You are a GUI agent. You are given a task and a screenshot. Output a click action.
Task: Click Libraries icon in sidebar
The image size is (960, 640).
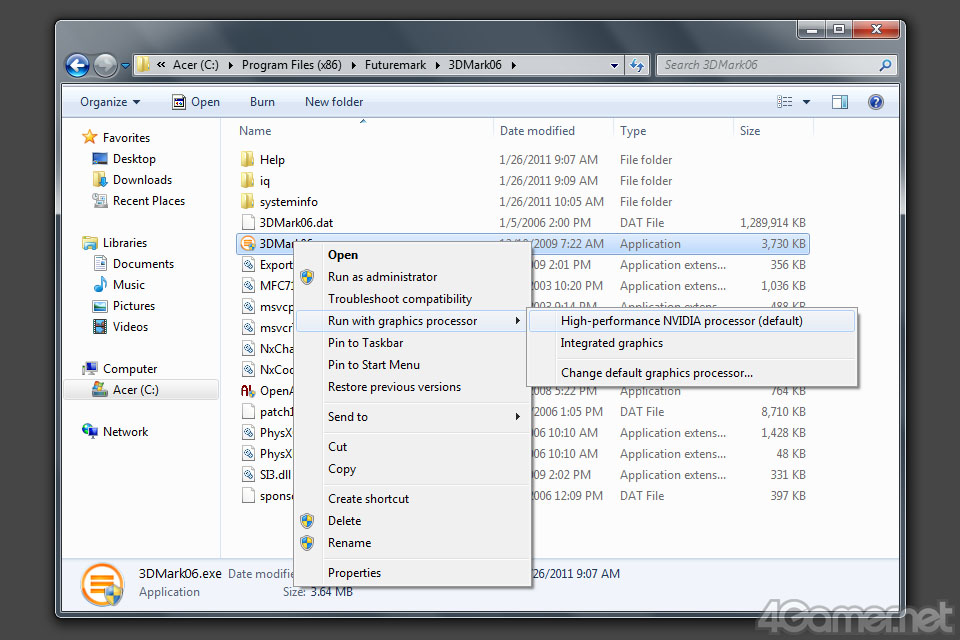coord(90,243)
